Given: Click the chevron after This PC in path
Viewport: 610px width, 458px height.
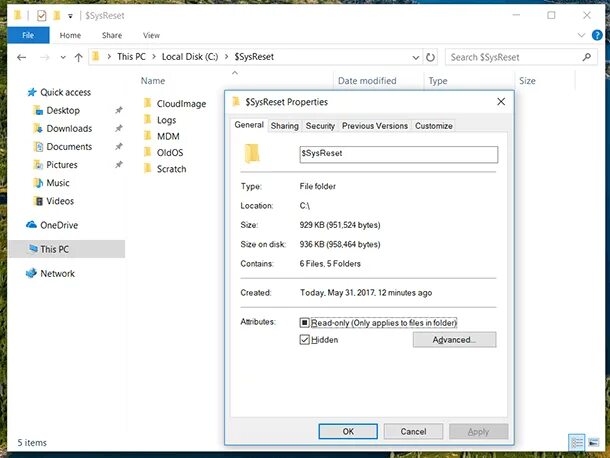Looking at the screenshot, I should [154, 57].
